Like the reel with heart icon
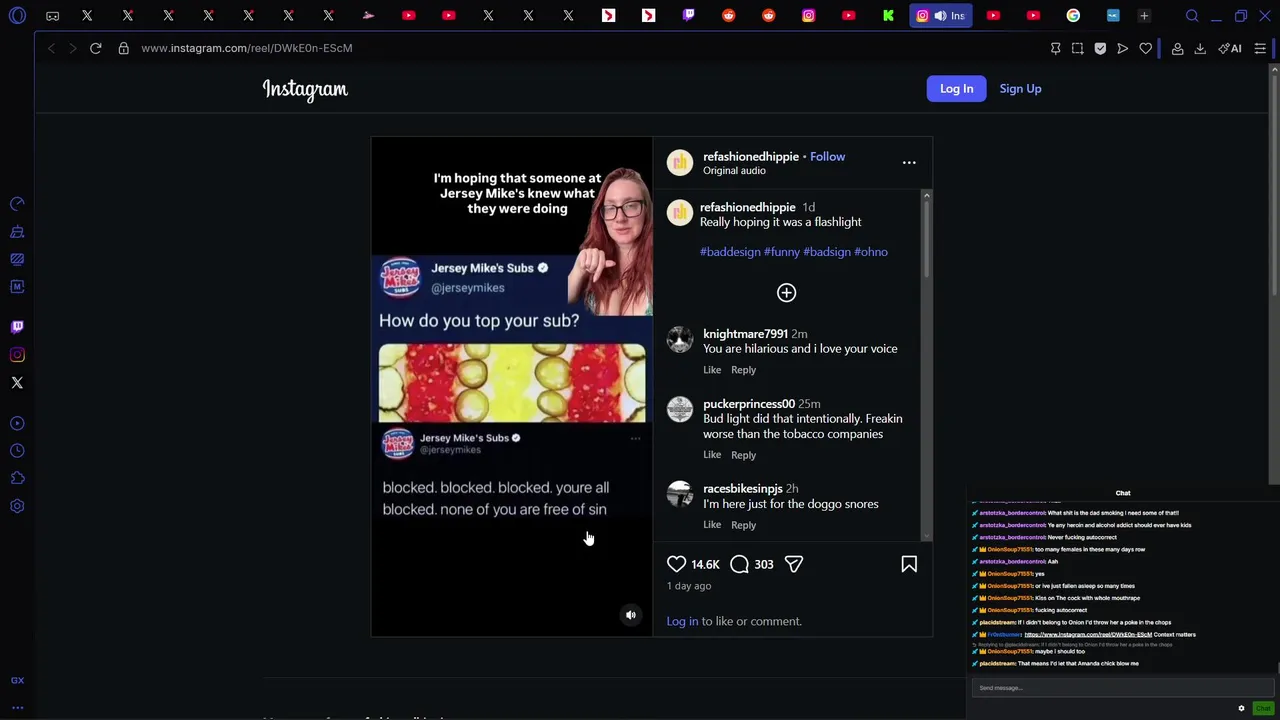 pos(677,565)
